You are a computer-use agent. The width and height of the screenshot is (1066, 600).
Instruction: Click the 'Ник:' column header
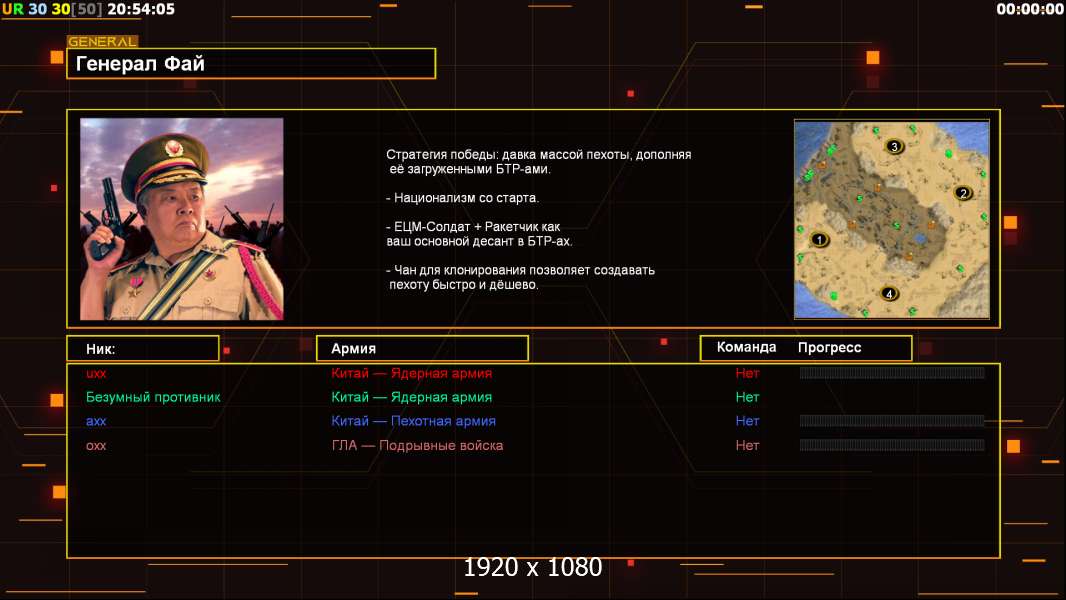143,349
